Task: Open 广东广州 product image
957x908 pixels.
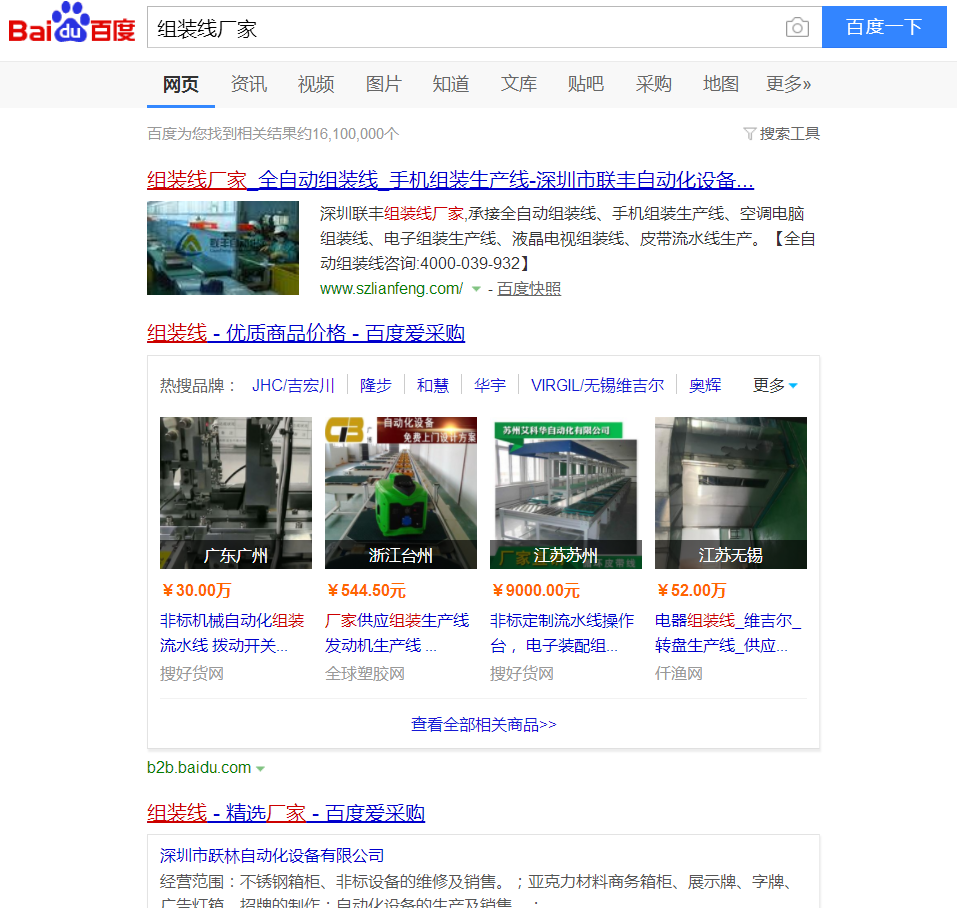Action: pyautogui.click(x=236, y=493)
